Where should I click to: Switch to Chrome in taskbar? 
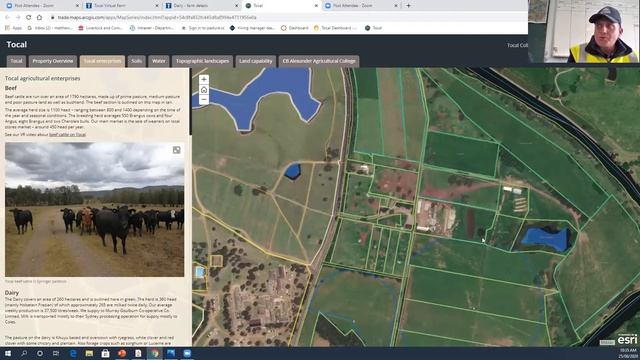click(154, 353)
